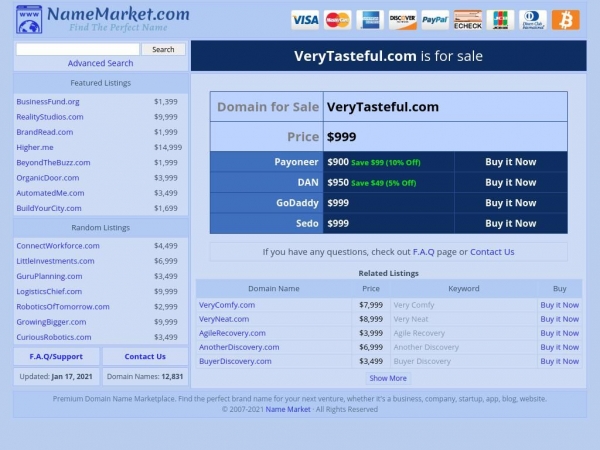The height and width of the screenshot is (450, 600).
Task: Click the Bitcoin payment icon
Action: pos(566,20)
